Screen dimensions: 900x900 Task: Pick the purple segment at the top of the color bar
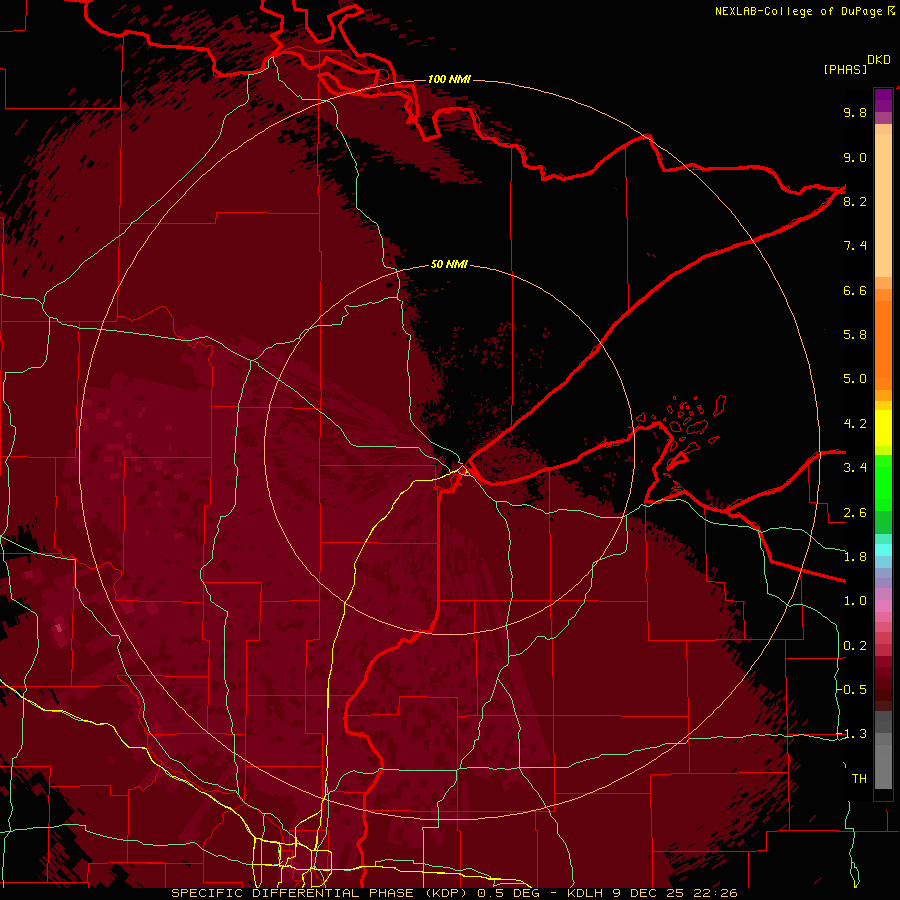pyautogui.click(x=883, y=100)
